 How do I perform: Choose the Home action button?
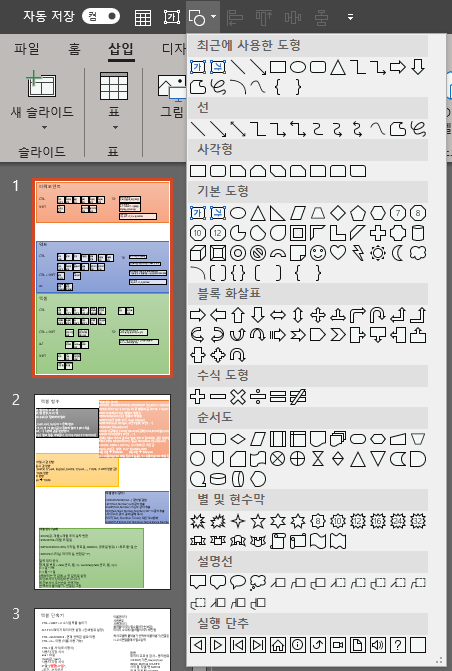278,644
